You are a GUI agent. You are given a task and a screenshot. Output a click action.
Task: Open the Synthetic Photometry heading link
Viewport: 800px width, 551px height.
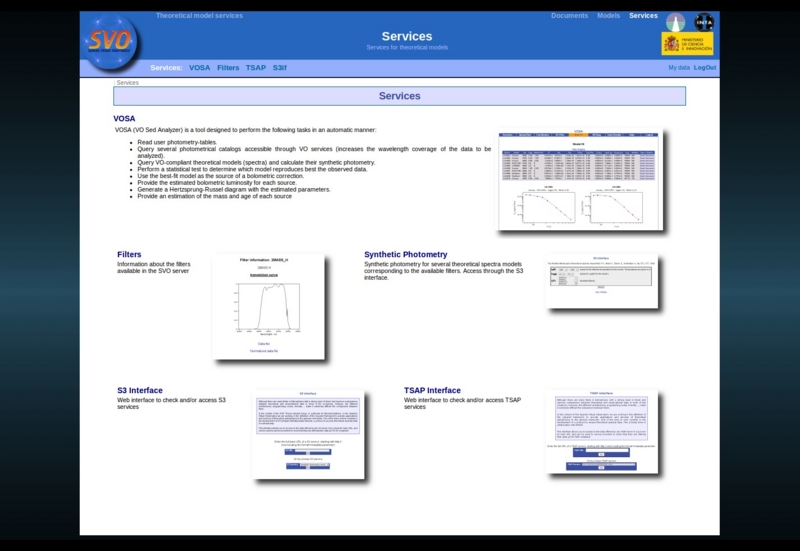click(x=406, y=255)
